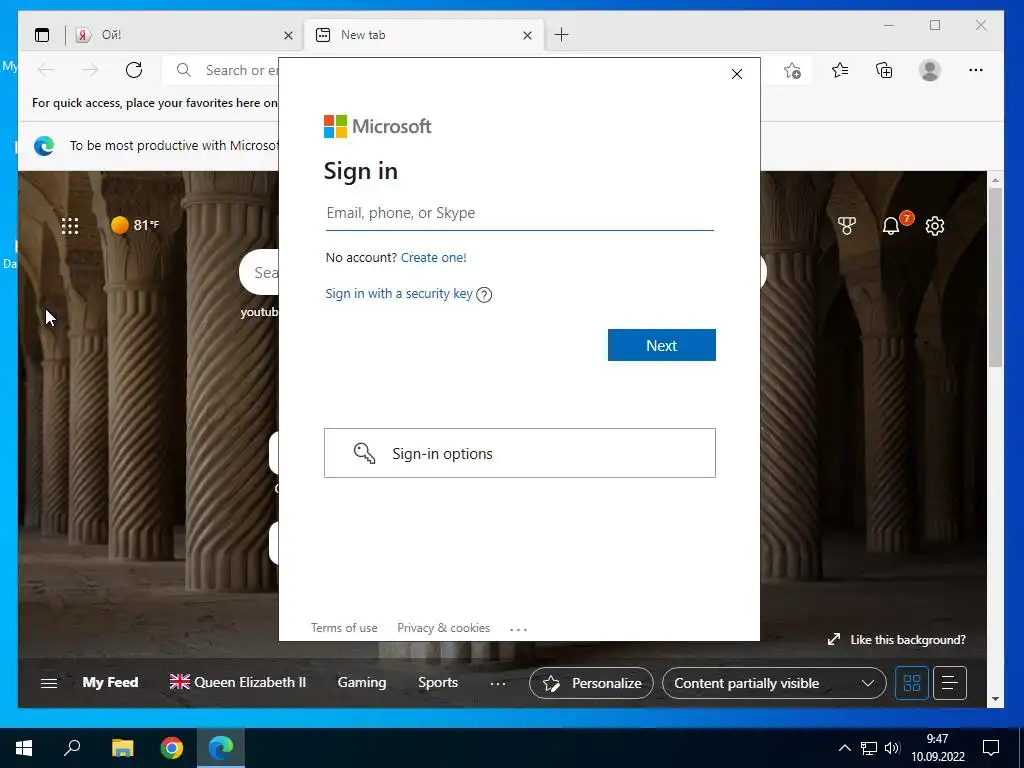This screenshot has width=1024, height=768.
Task: Select the New tab tab
Action: 424,35
